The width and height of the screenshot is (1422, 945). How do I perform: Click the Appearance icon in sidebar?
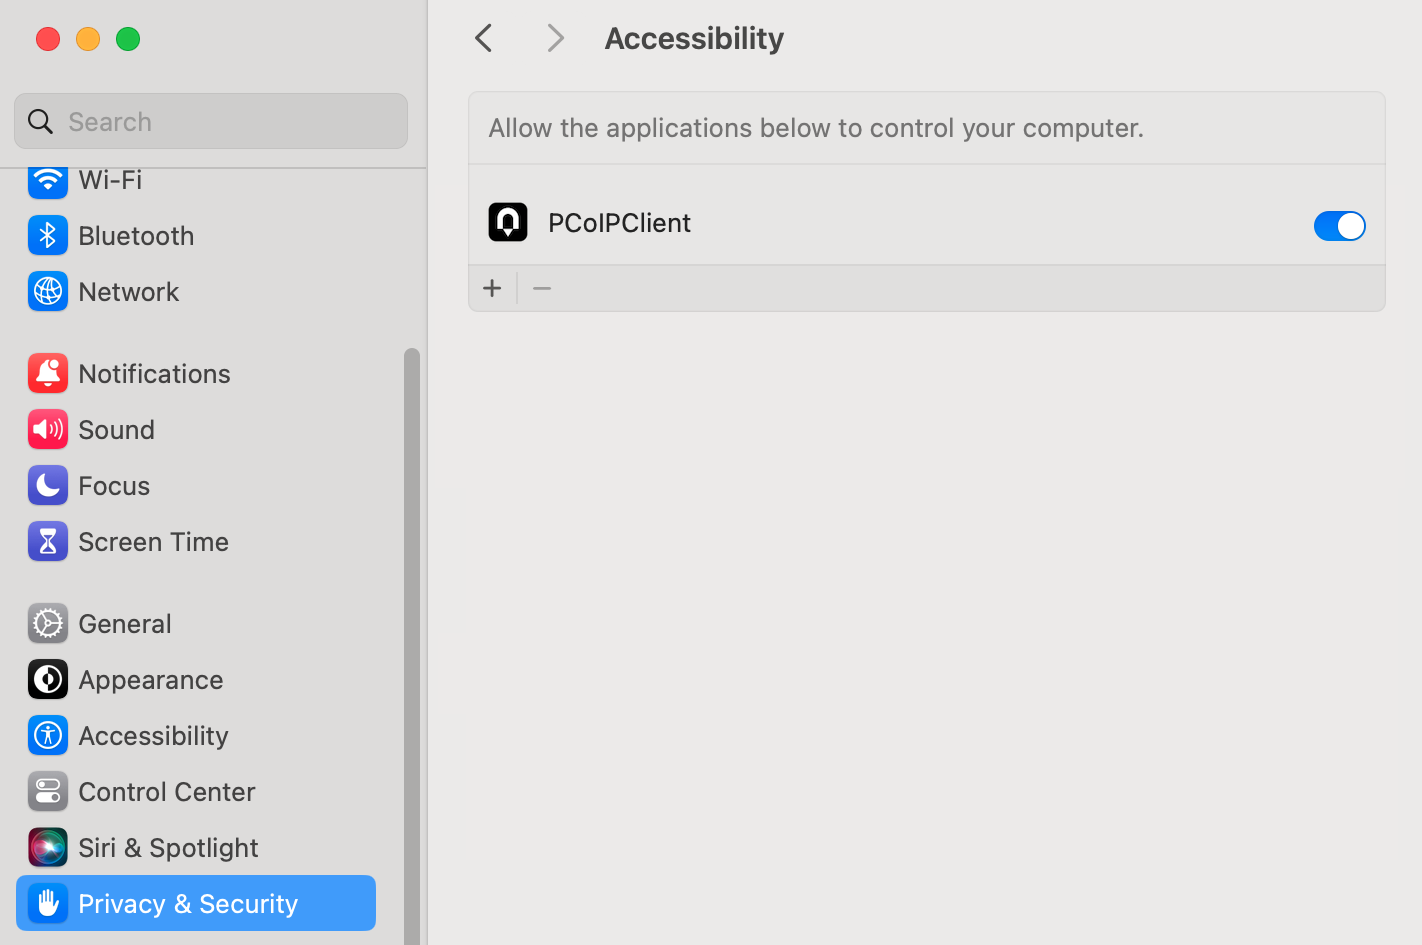(47, 680)
